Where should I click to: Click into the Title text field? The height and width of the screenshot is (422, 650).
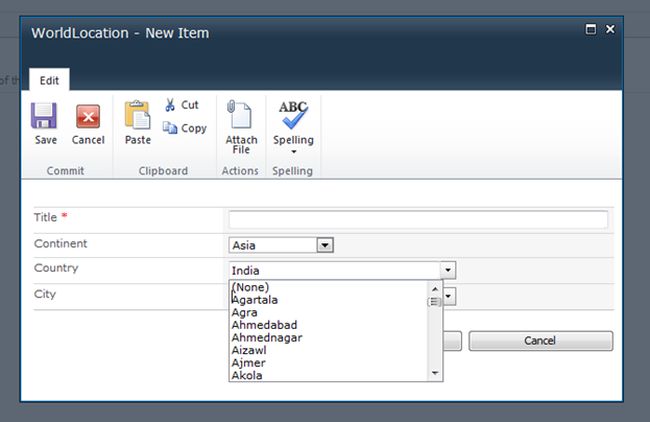click(x=418, y=219)
